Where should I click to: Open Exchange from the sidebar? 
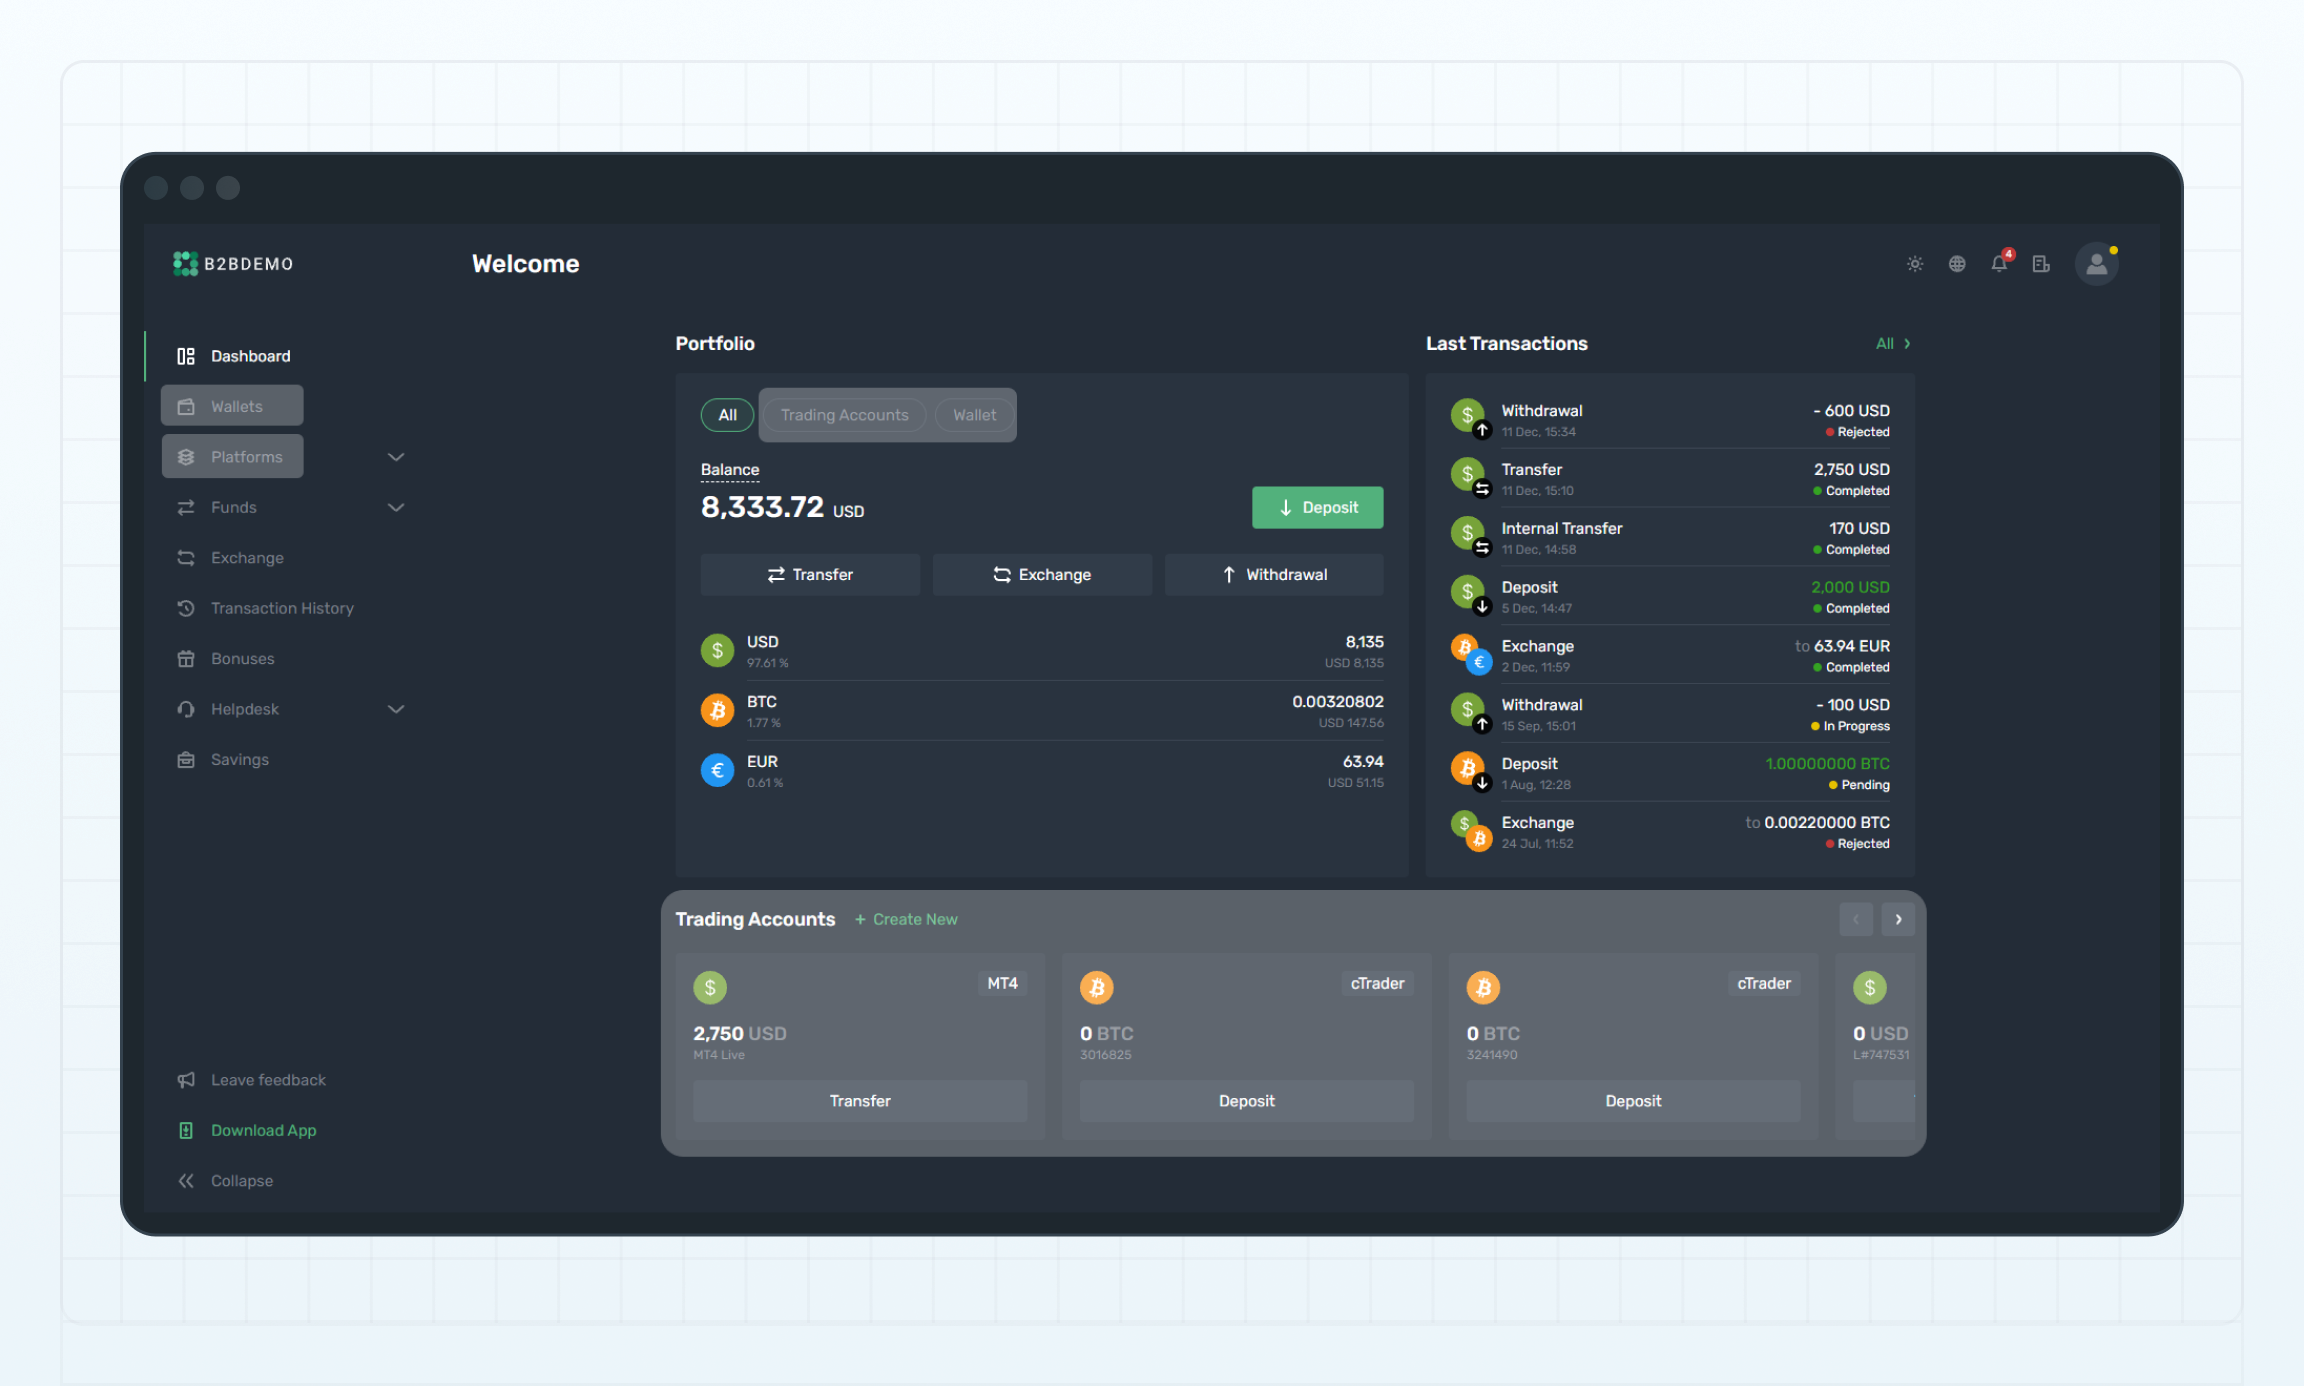click(x=246, y=557)
